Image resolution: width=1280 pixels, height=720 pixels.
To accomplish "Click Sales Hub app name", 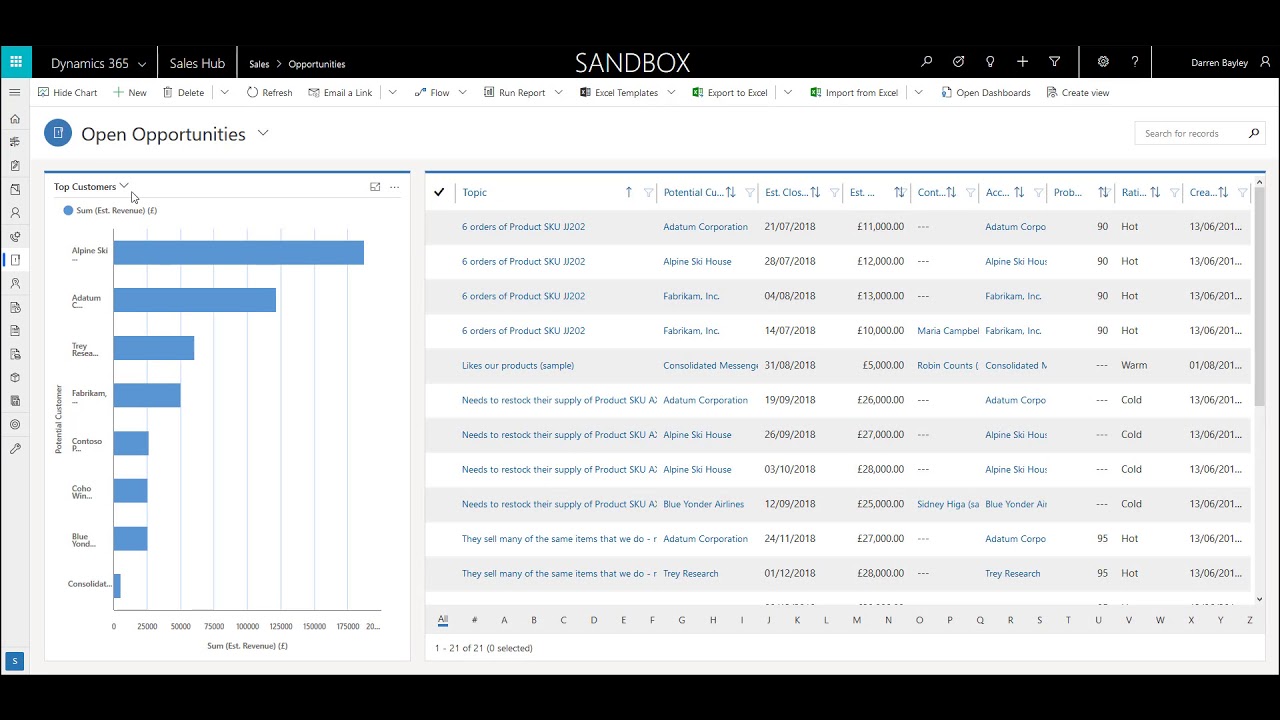I will 197,63.
